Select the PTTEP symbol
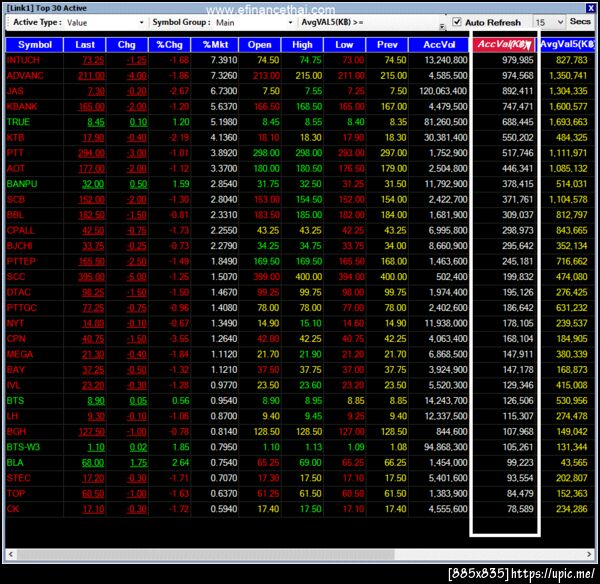Viewport: 600px width, 584px height. pyautogui.click(x=21, y=261)
